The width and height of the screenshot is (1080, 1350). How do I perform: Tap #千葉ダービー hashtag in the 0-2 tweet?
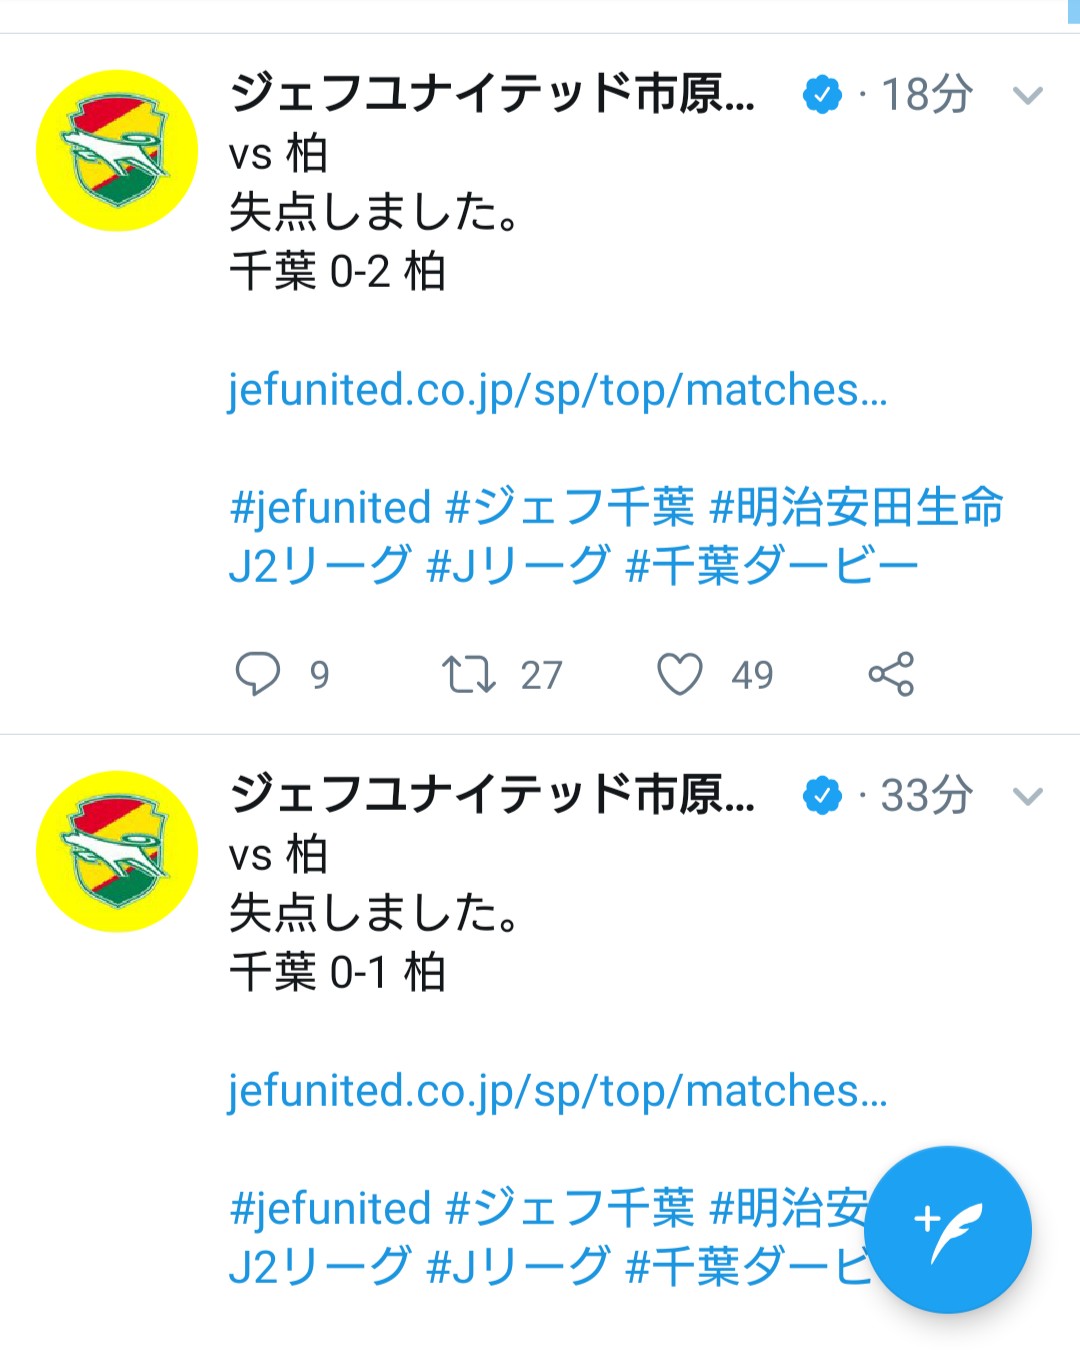pyautogui.click(x=771, y=566)
